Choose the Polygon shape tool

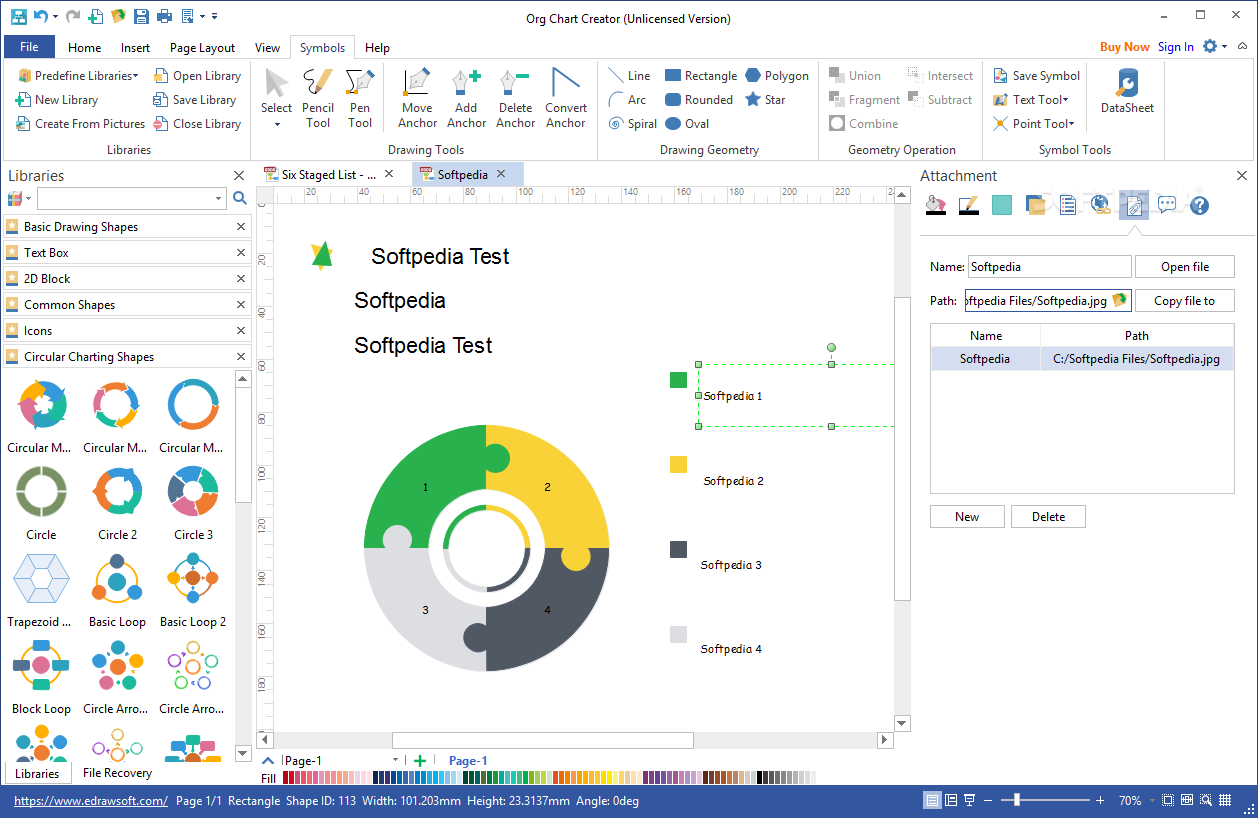(x=777, y=76)
